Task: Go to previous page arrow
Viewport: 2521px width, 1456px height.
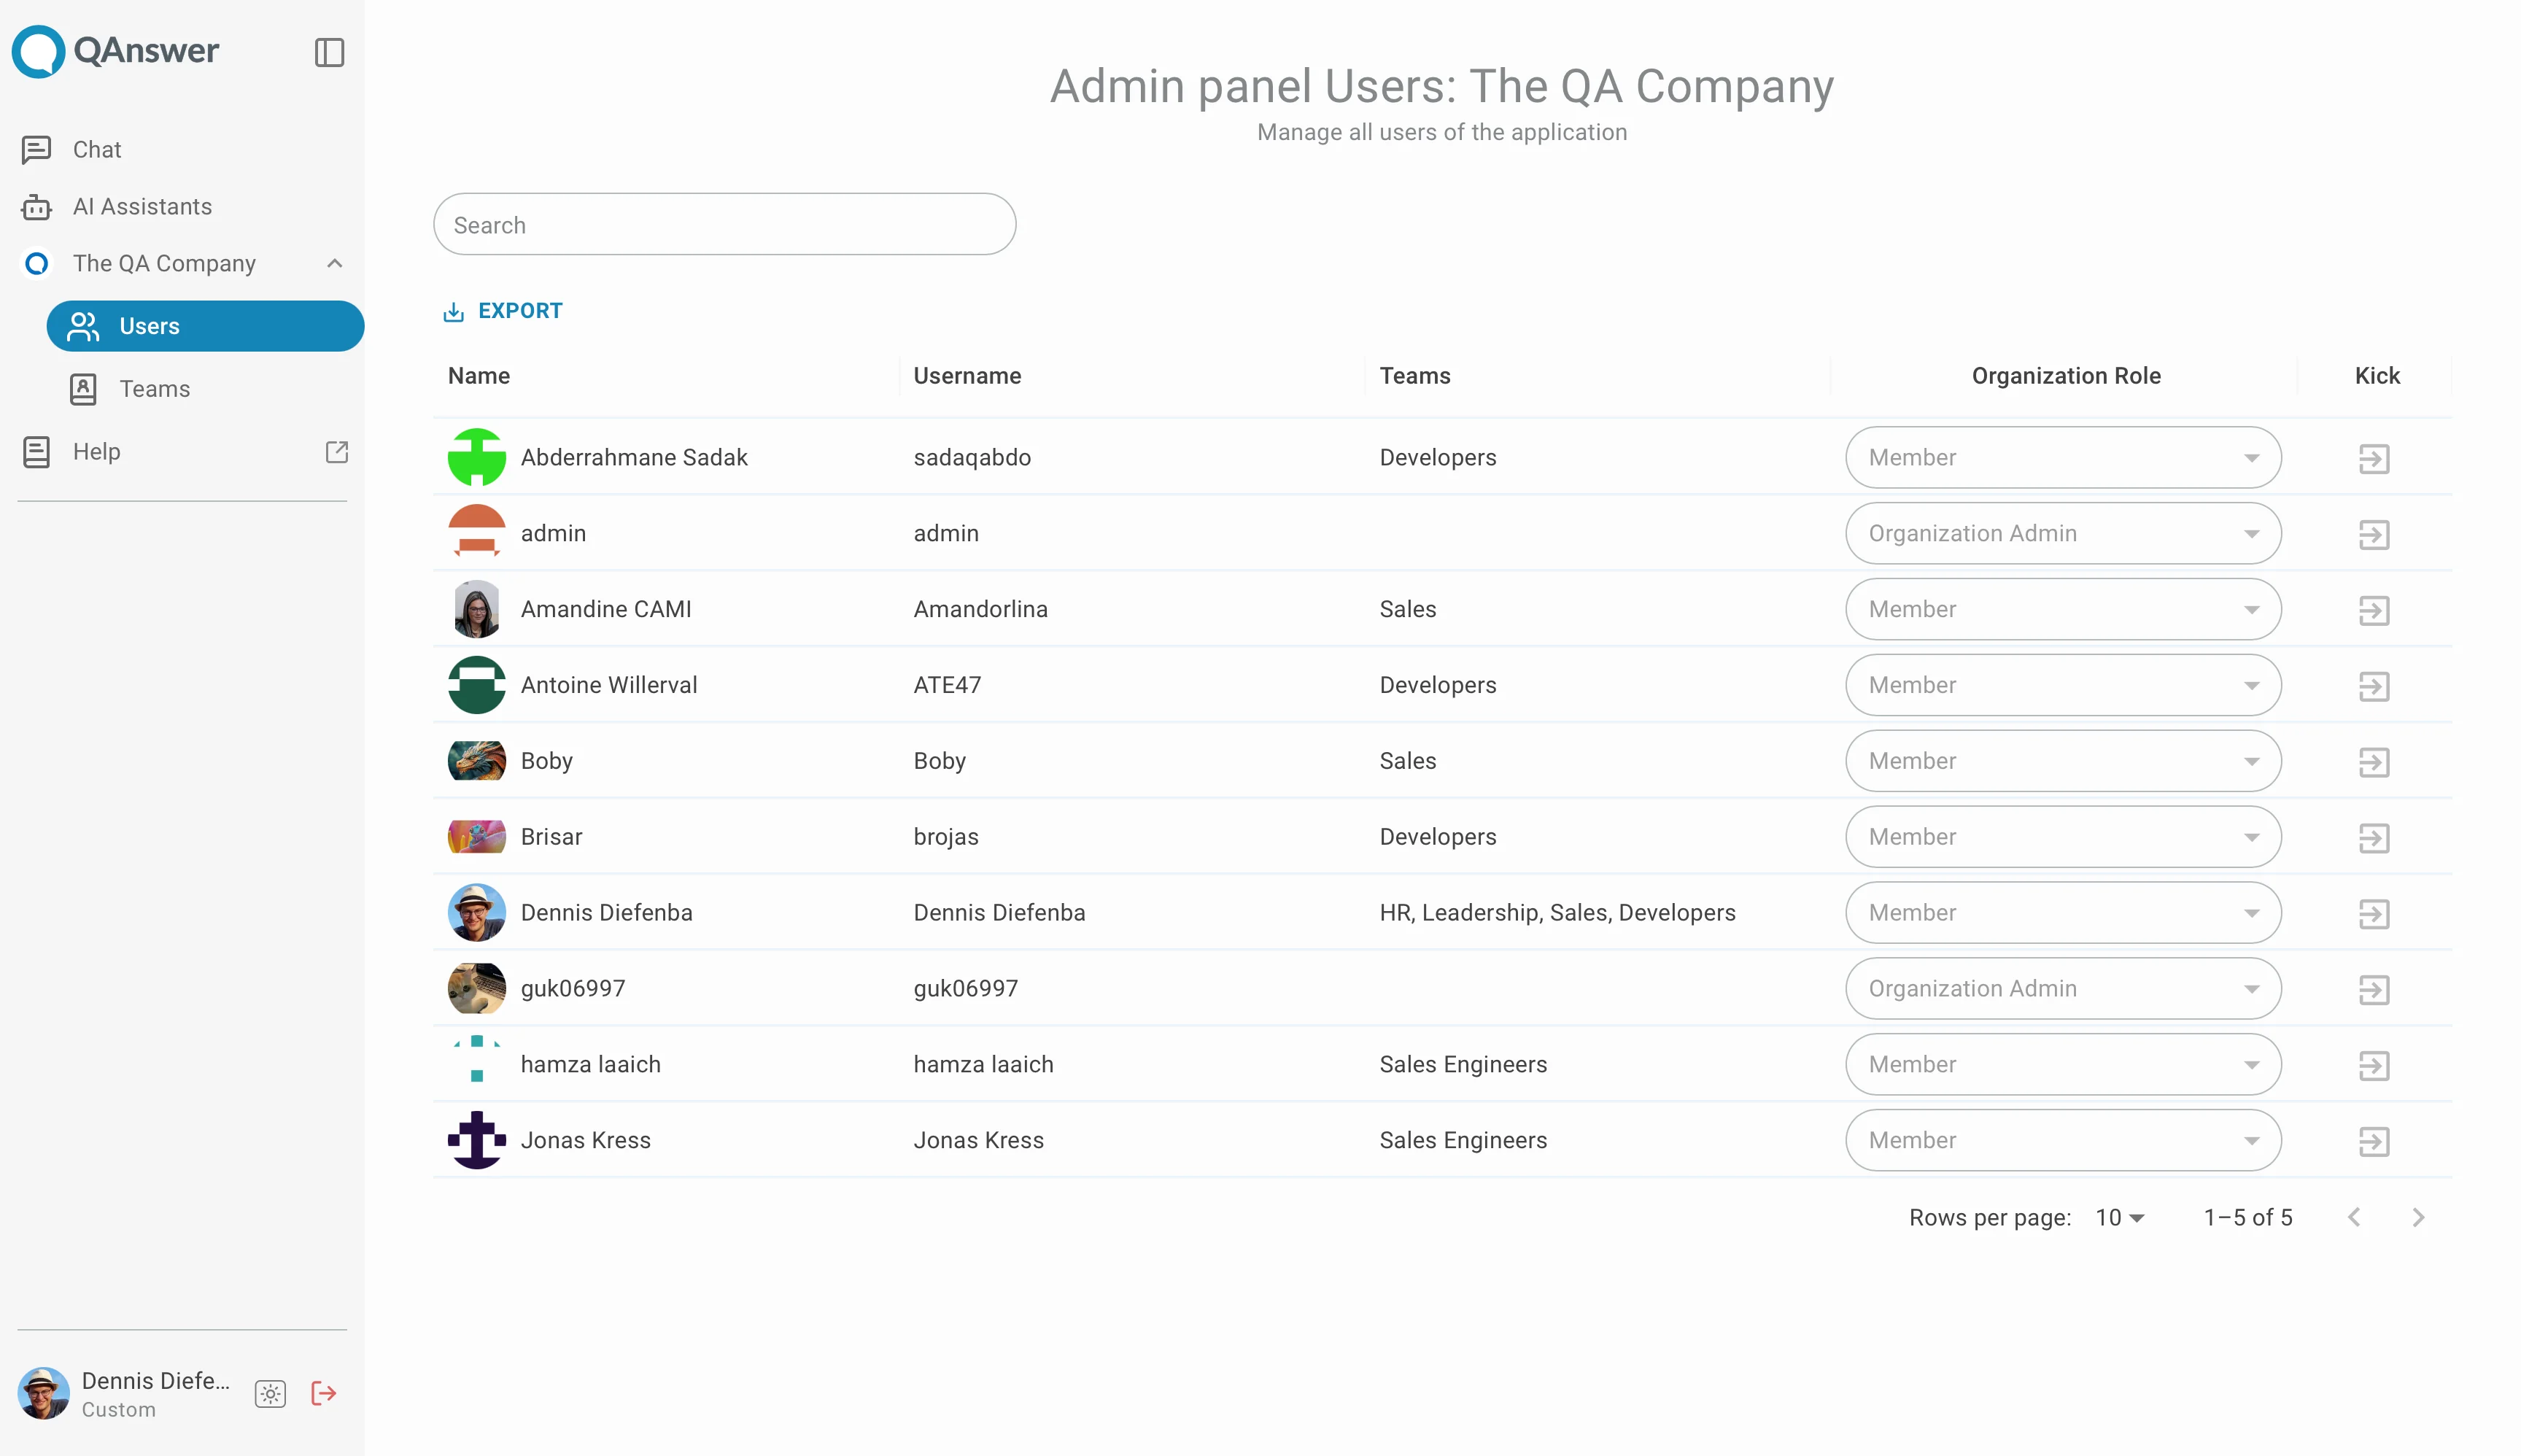Action: (x=2354, y=1217)
